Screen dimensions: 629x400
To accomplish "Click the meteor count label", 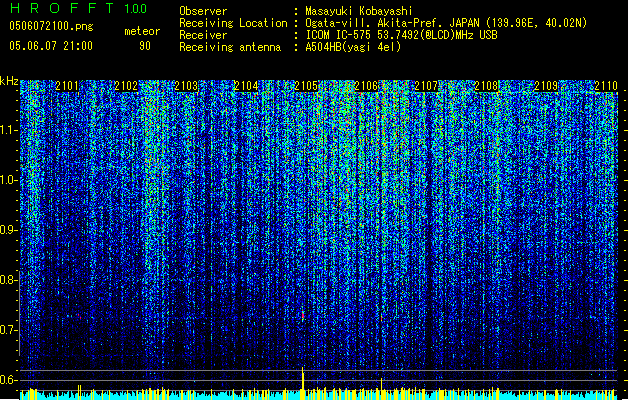I will (142, 31).
